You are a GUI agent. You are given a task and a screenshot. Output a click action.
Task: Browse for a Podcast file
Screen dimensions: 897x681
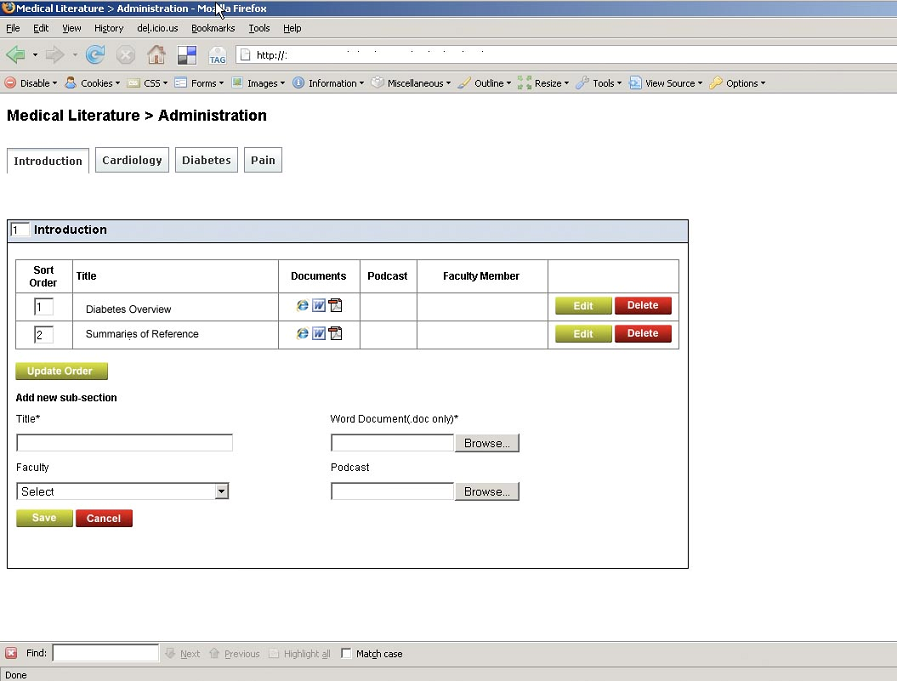(487, 492)
